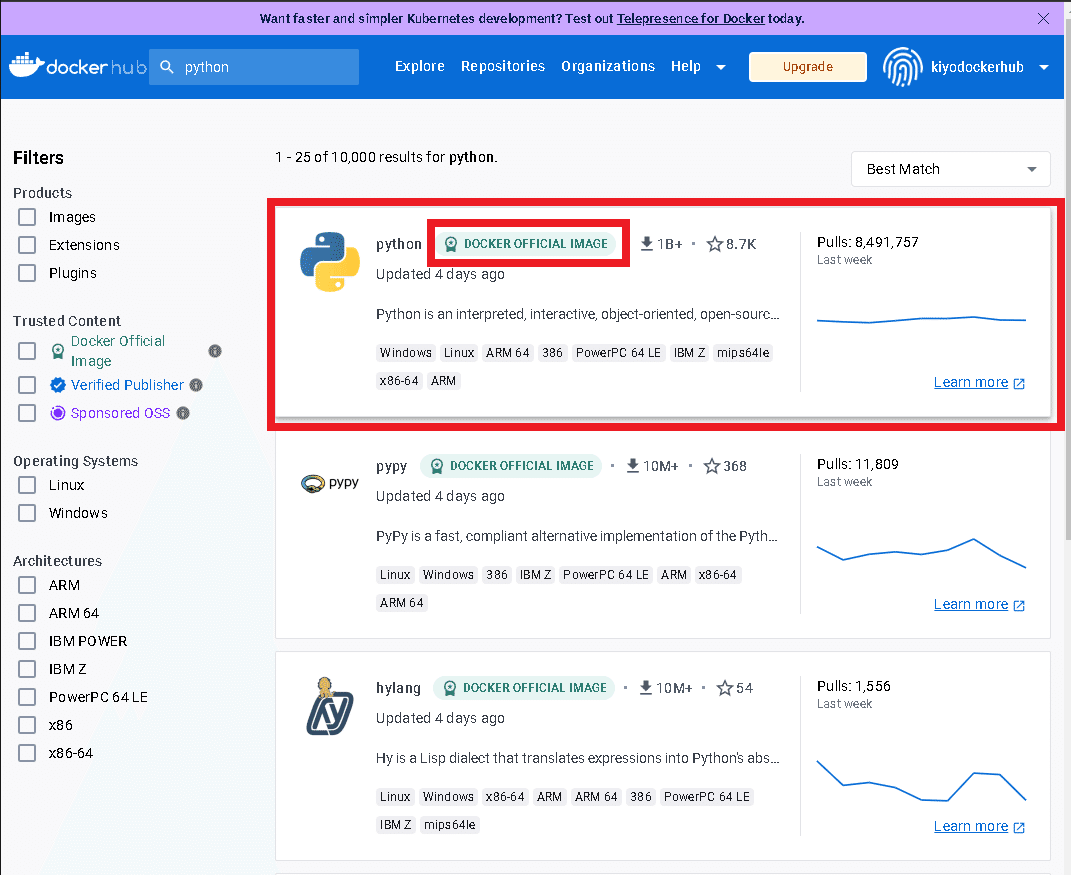Select the hylang star rating icon
1071x875 pixels.
coord(725,688)
